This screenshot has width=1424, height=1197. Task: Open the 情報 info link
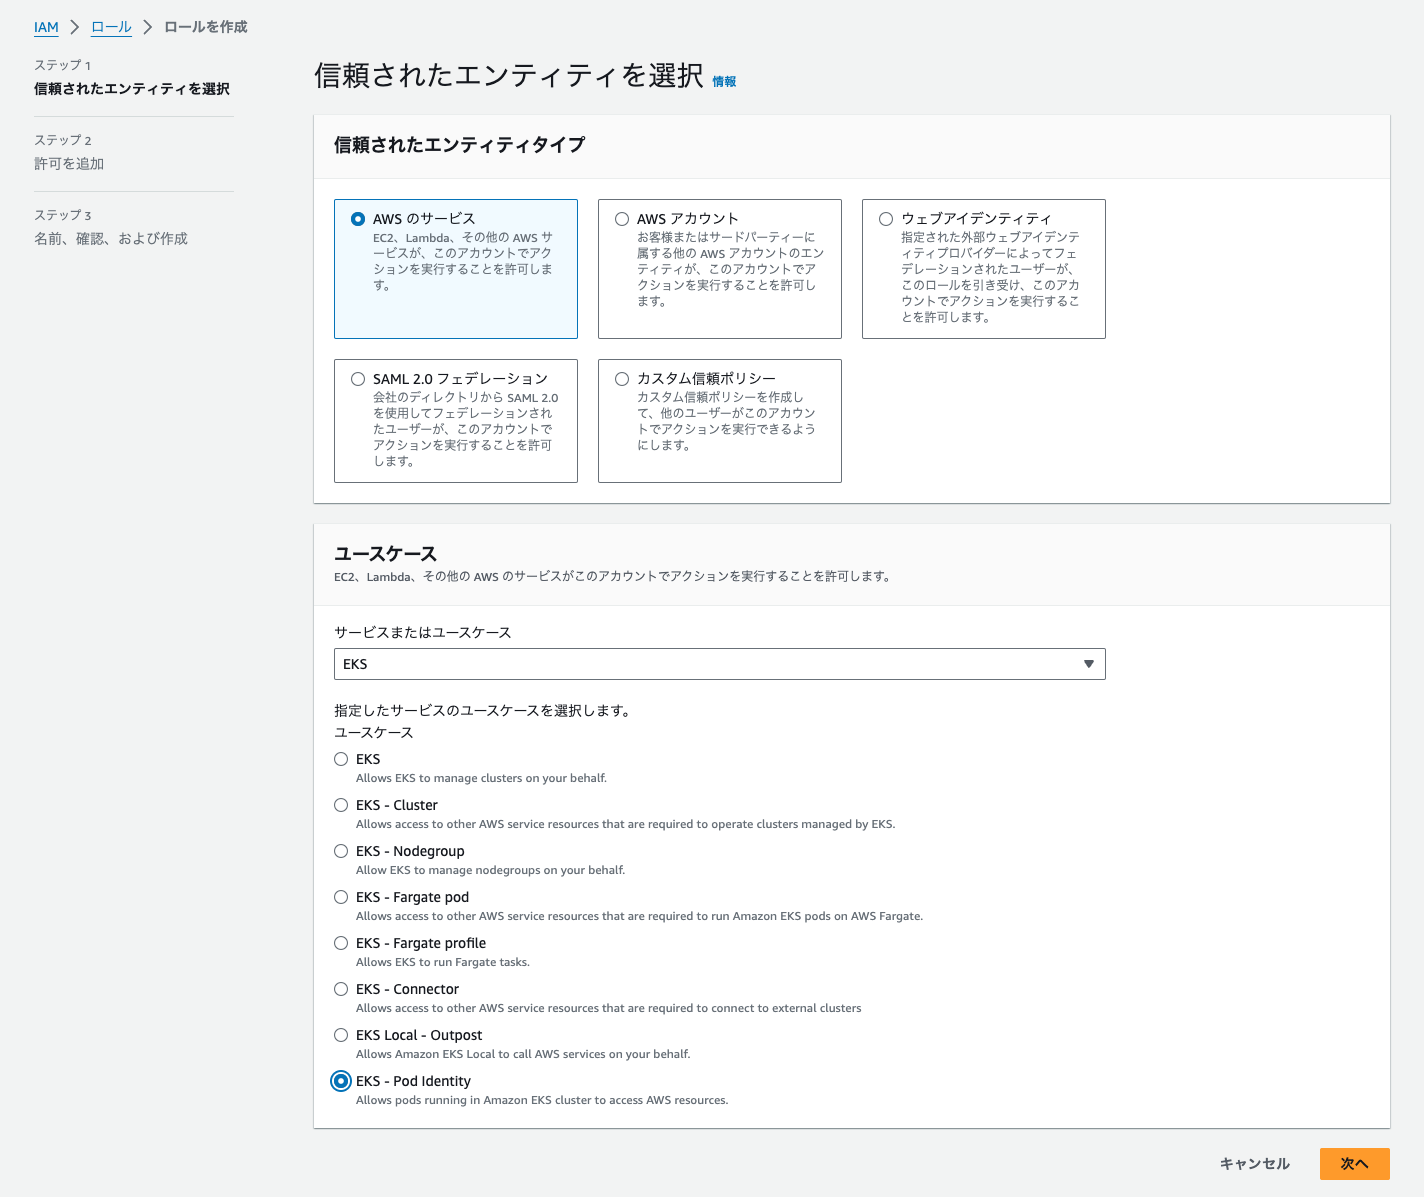tap(724, 82)
